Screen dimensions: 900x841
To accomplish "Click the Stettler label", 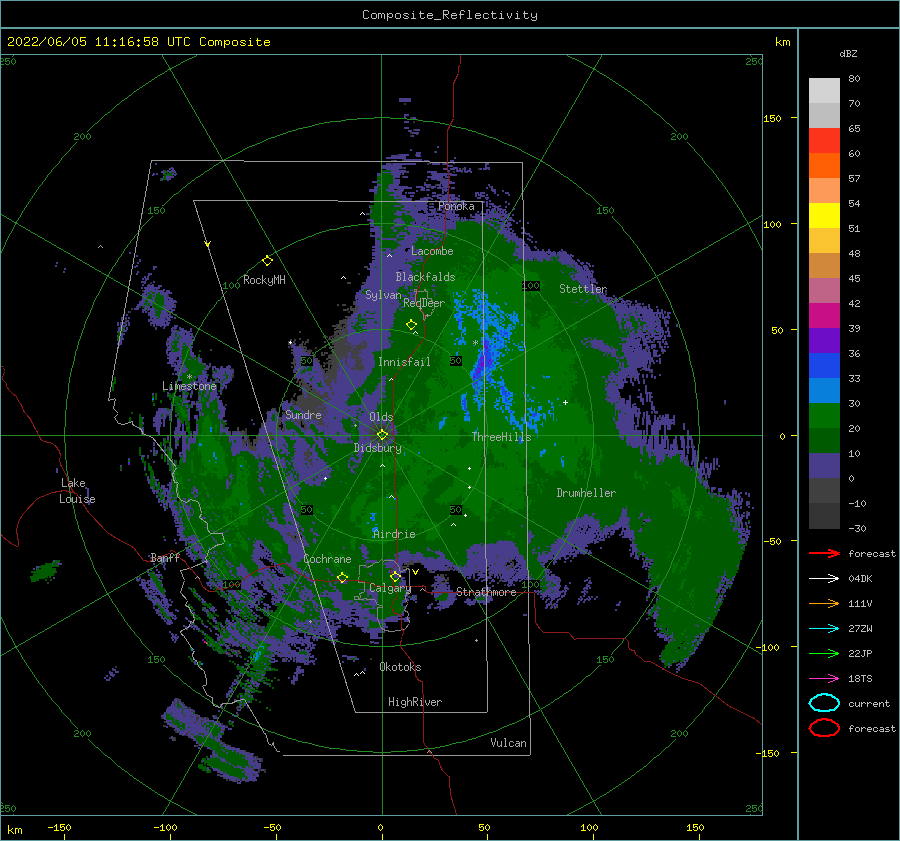I will (583, 289).
